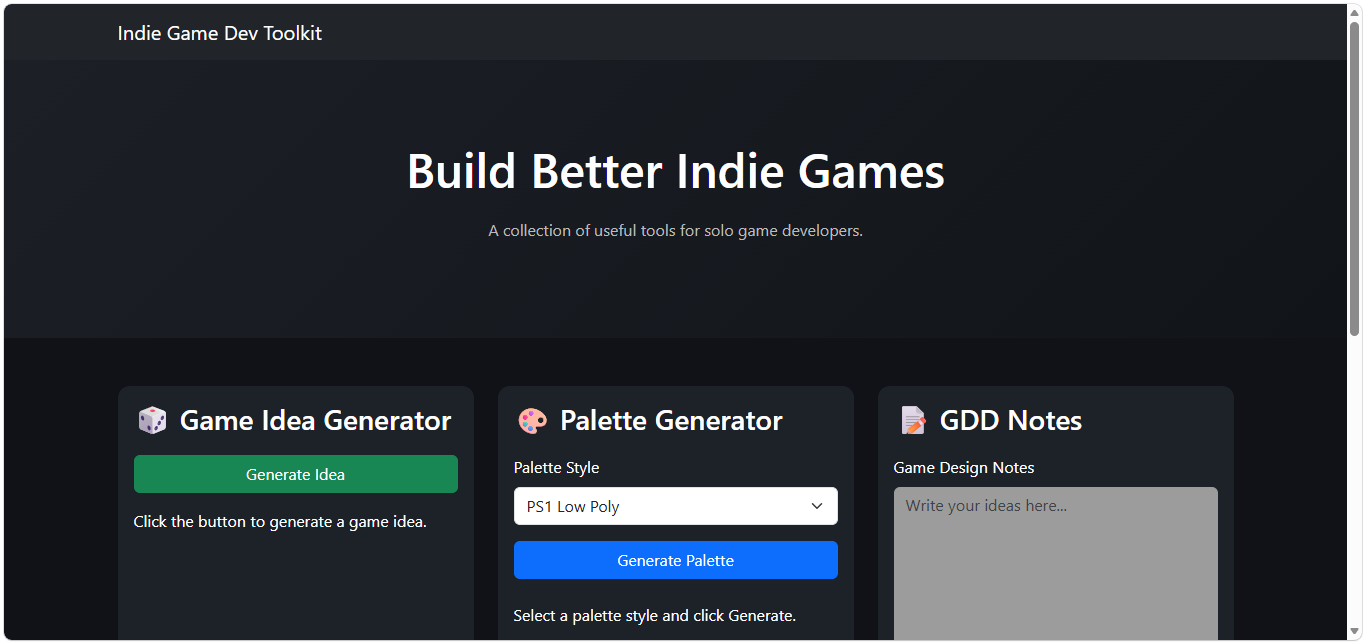Click the Generate Palette button
Viewport: 1365px width, 643px height.
click(676, 560)
